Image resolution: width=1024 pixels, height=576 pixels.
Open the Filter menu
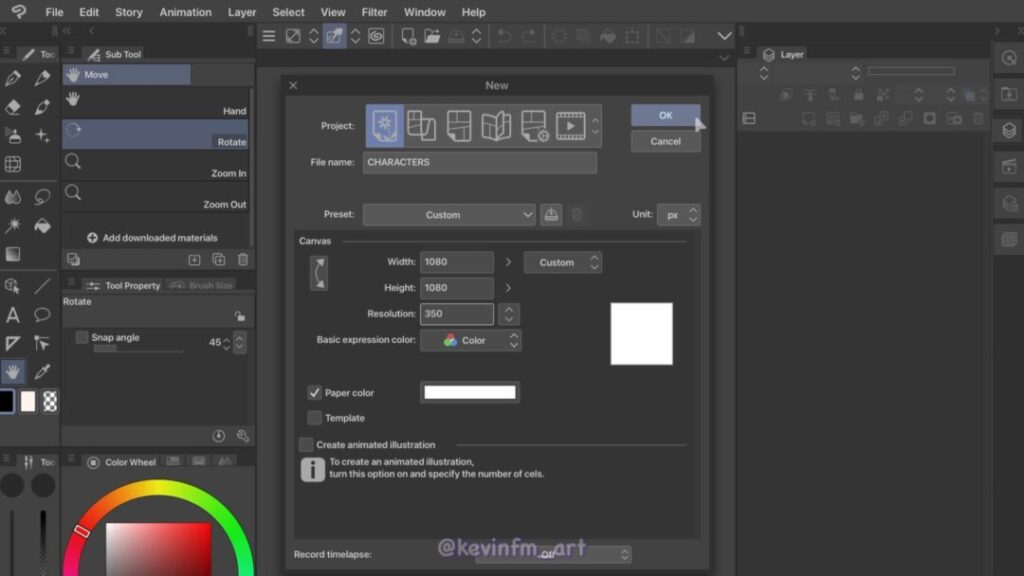(x=374, y=12)
